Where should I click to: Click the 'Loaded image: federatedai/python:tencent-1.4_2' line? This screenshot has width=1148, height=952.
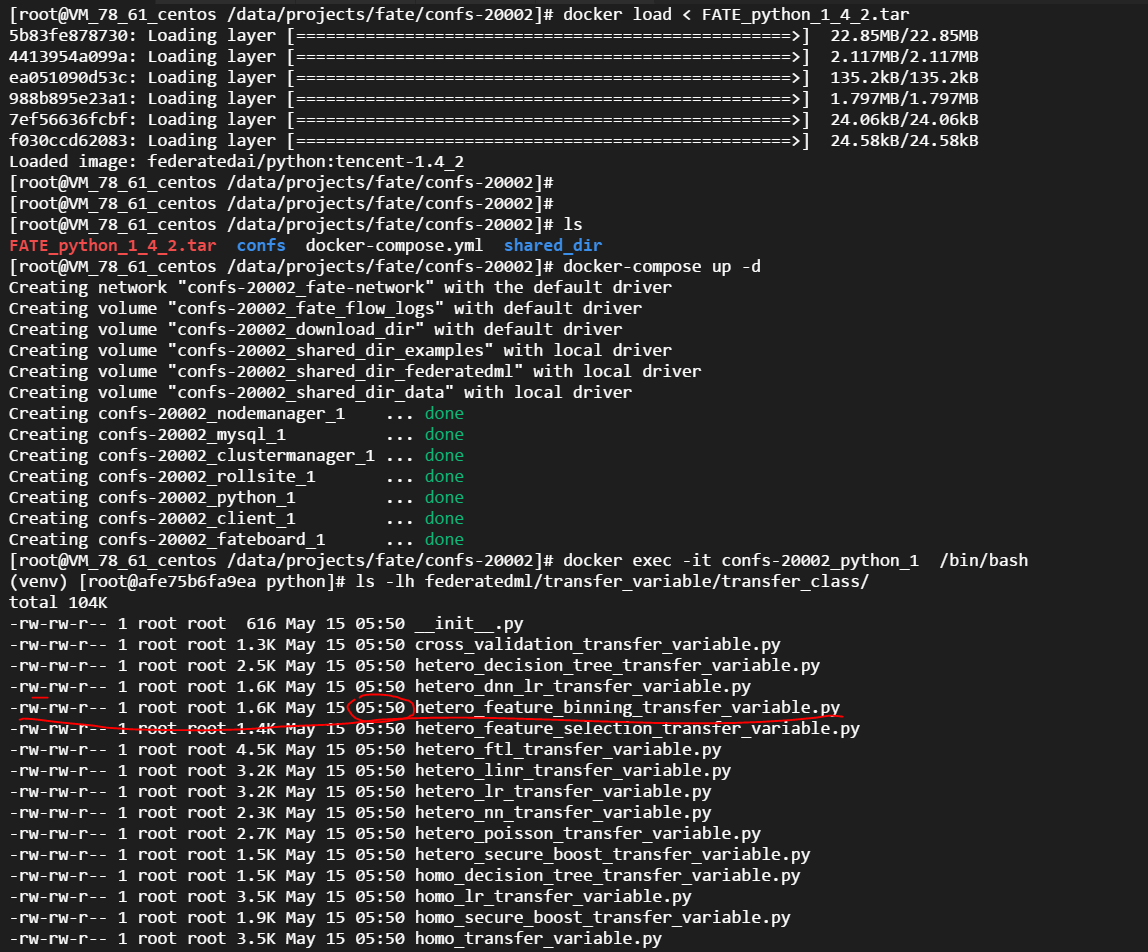click(236, 162)
